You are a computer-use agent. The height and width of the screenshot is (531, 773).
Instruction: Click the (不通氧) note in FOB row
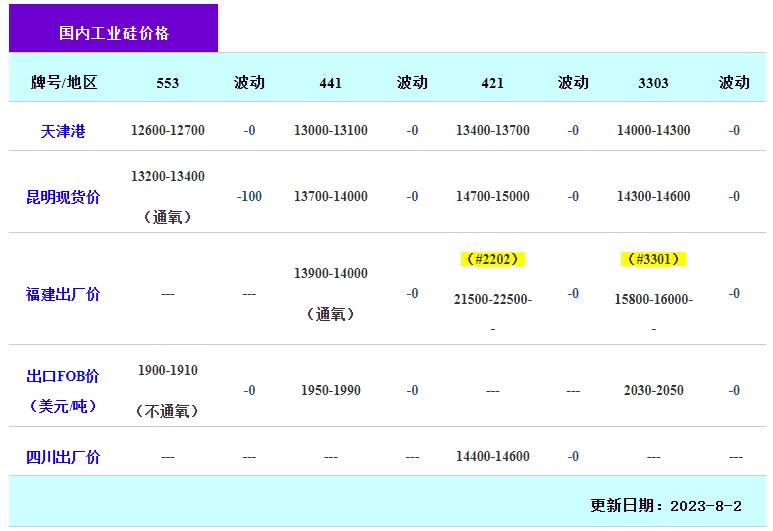tap(167, 411)
